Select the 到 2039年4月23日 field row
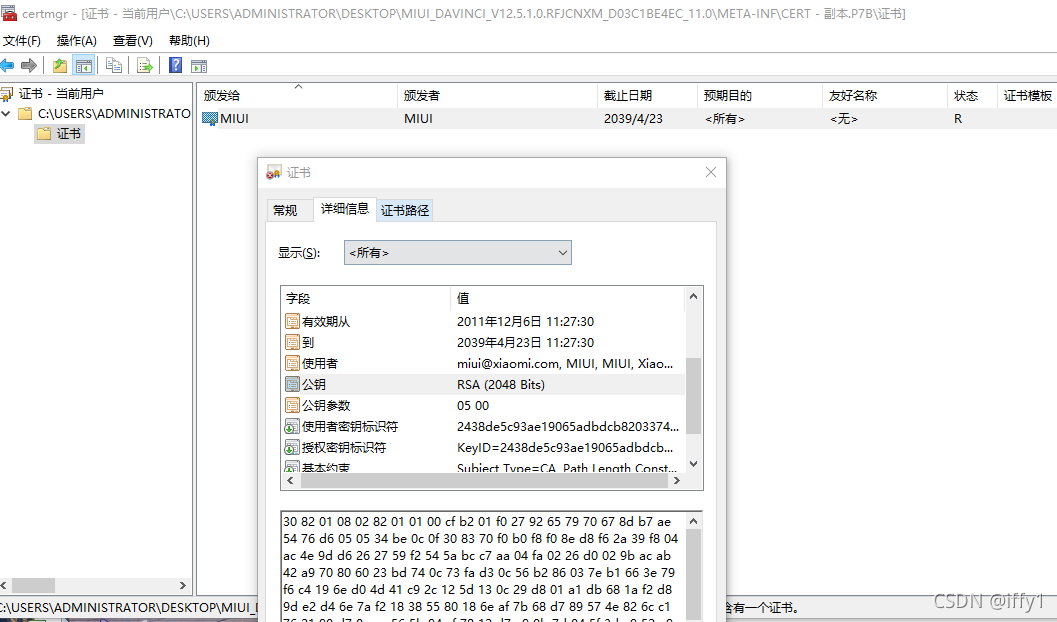 click(483, 342)
